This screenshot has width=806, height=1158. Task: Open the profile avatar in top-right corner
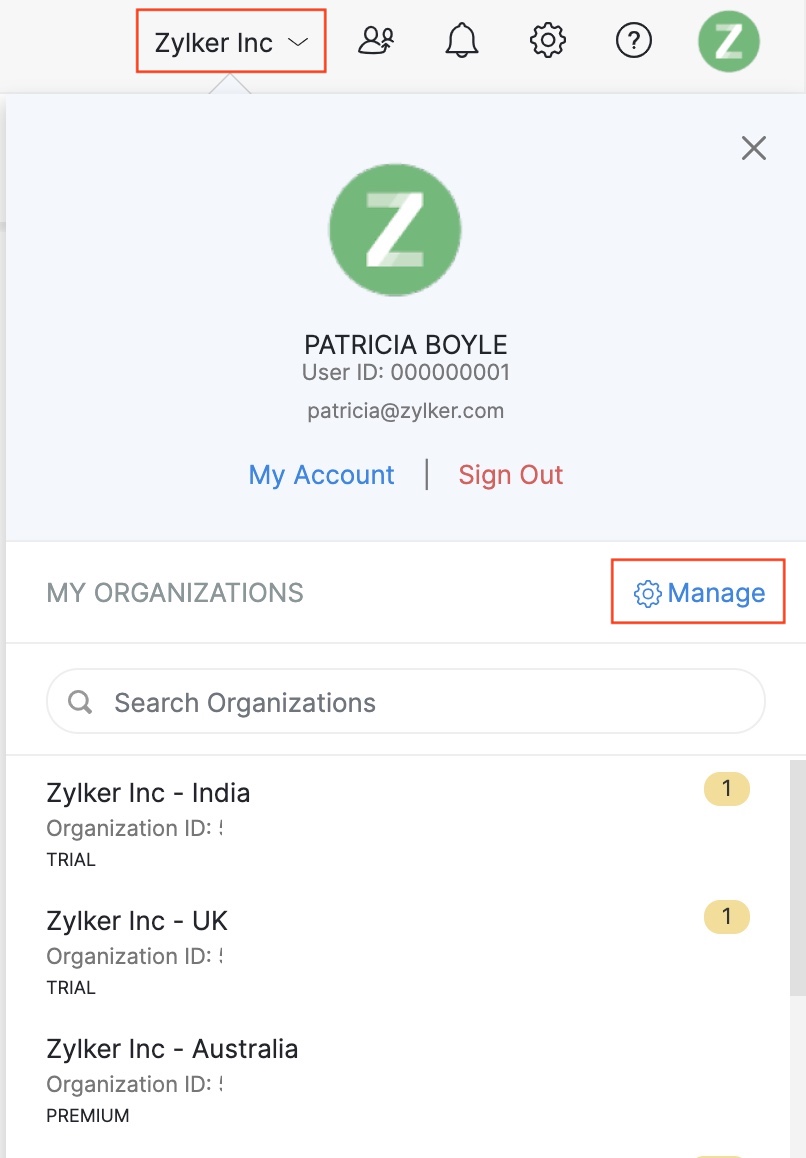[729, 40]
